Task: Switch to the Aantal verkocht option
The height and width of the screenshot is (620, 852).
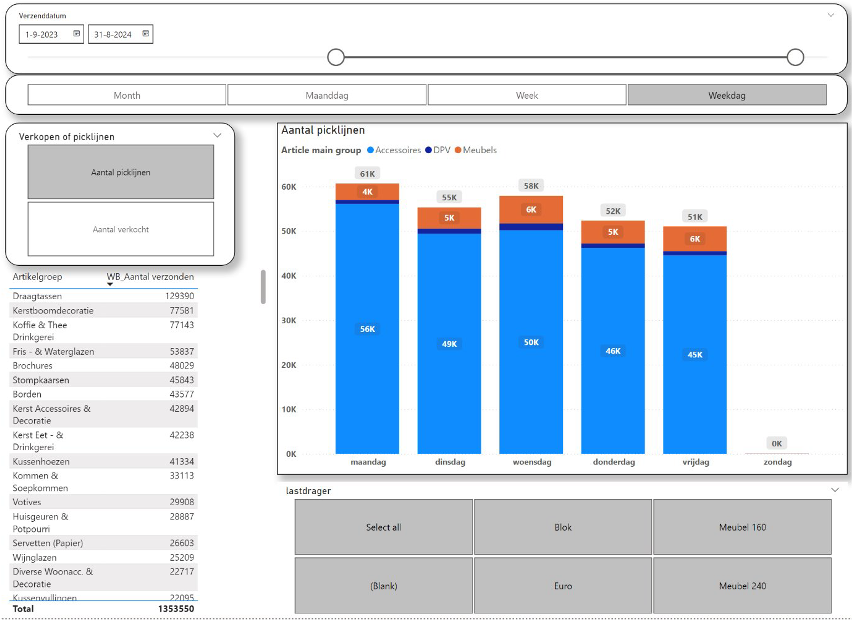Action: [x=120, y=229]
